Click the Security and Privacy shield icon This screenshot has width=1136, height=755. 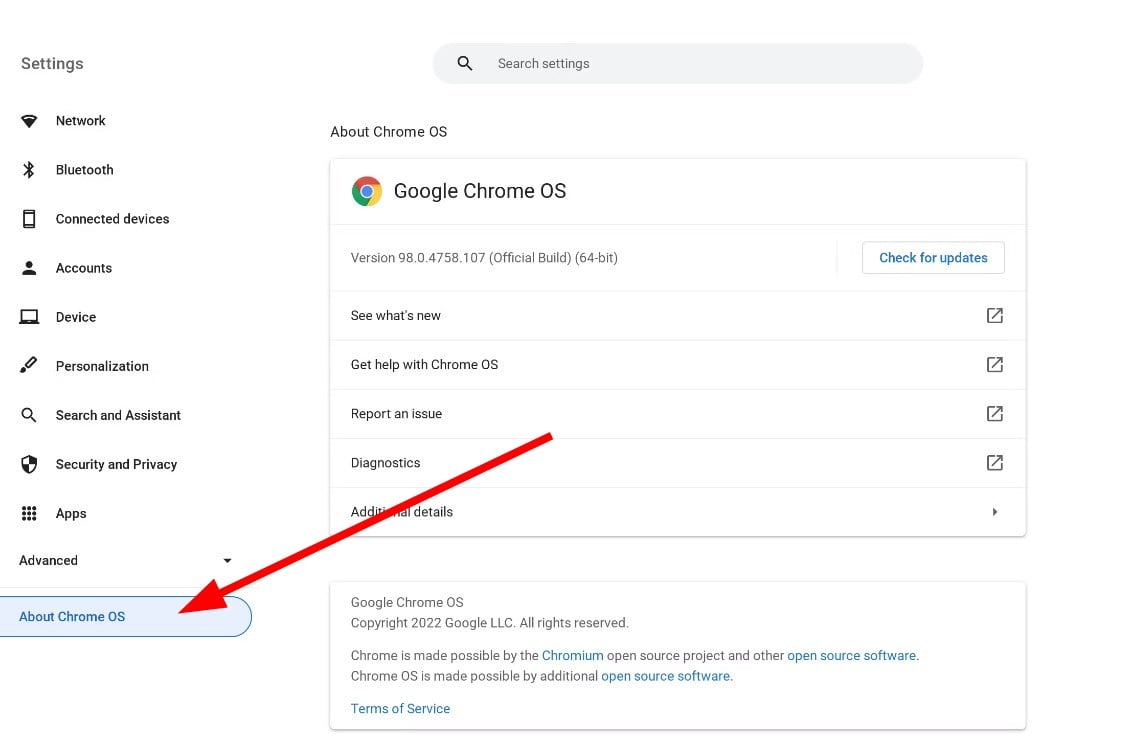click(29, 464)
